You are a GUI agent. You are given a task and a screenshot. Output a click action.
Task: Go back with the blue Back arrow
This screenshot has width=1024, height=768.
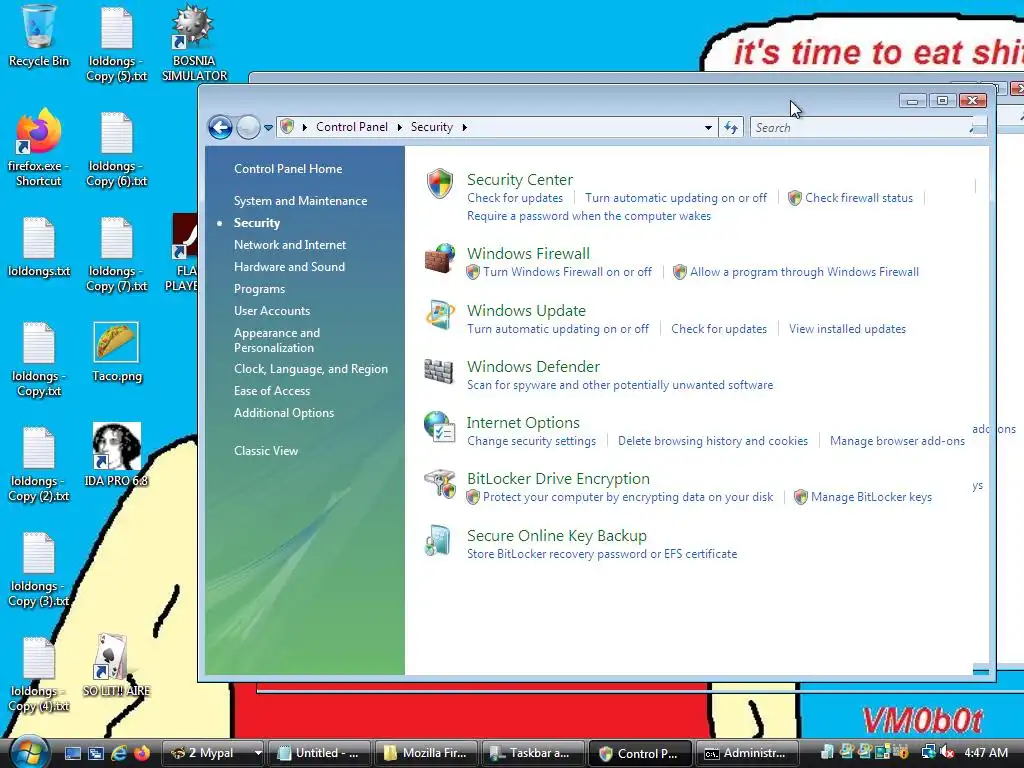pyautogui.click(x=220, y=127)
